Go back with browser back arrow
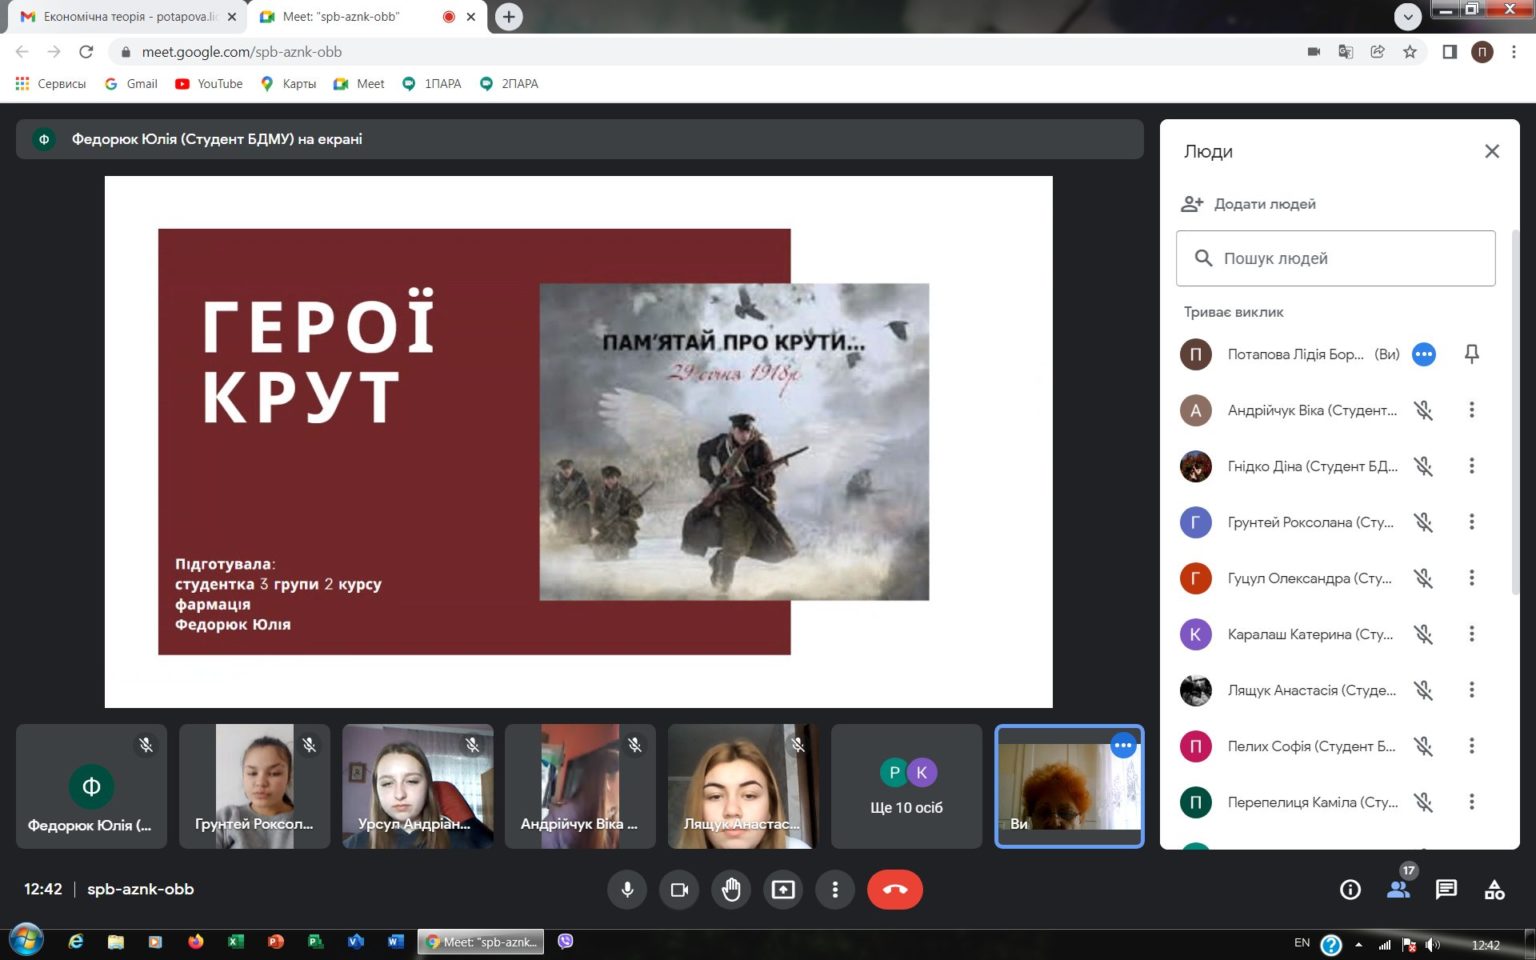 pos(22,52)
